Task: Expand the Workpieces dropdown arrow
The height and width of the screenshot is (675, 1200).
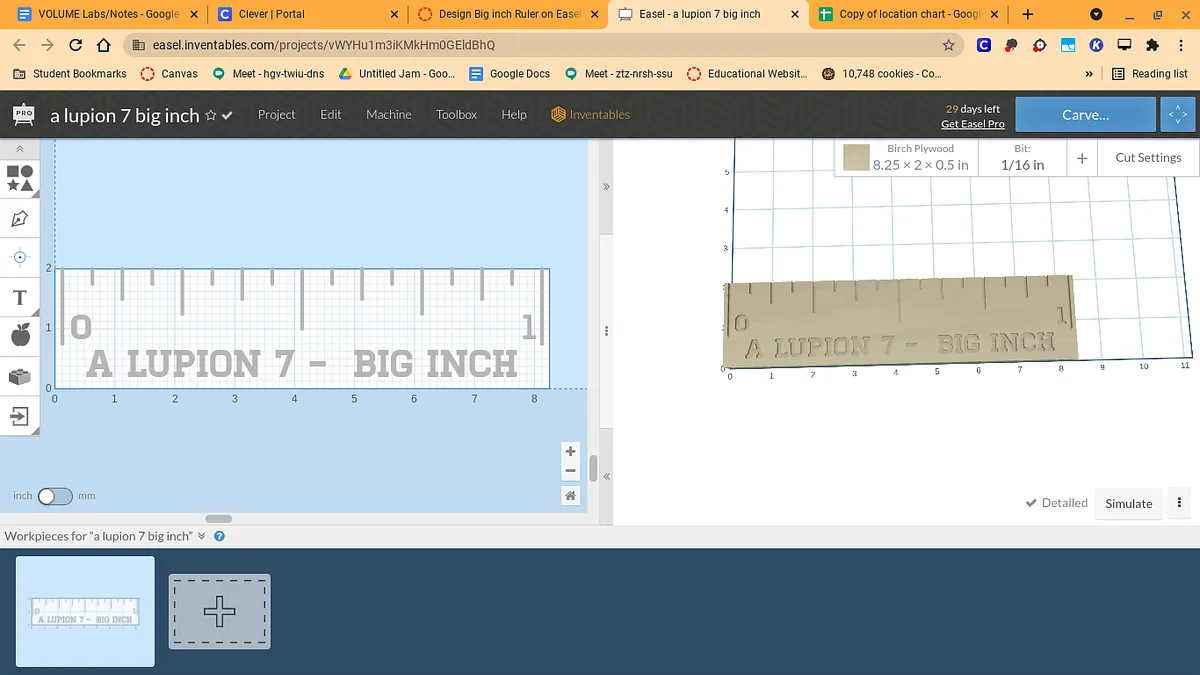Action: pyautogui.click(x=202, y=536)
